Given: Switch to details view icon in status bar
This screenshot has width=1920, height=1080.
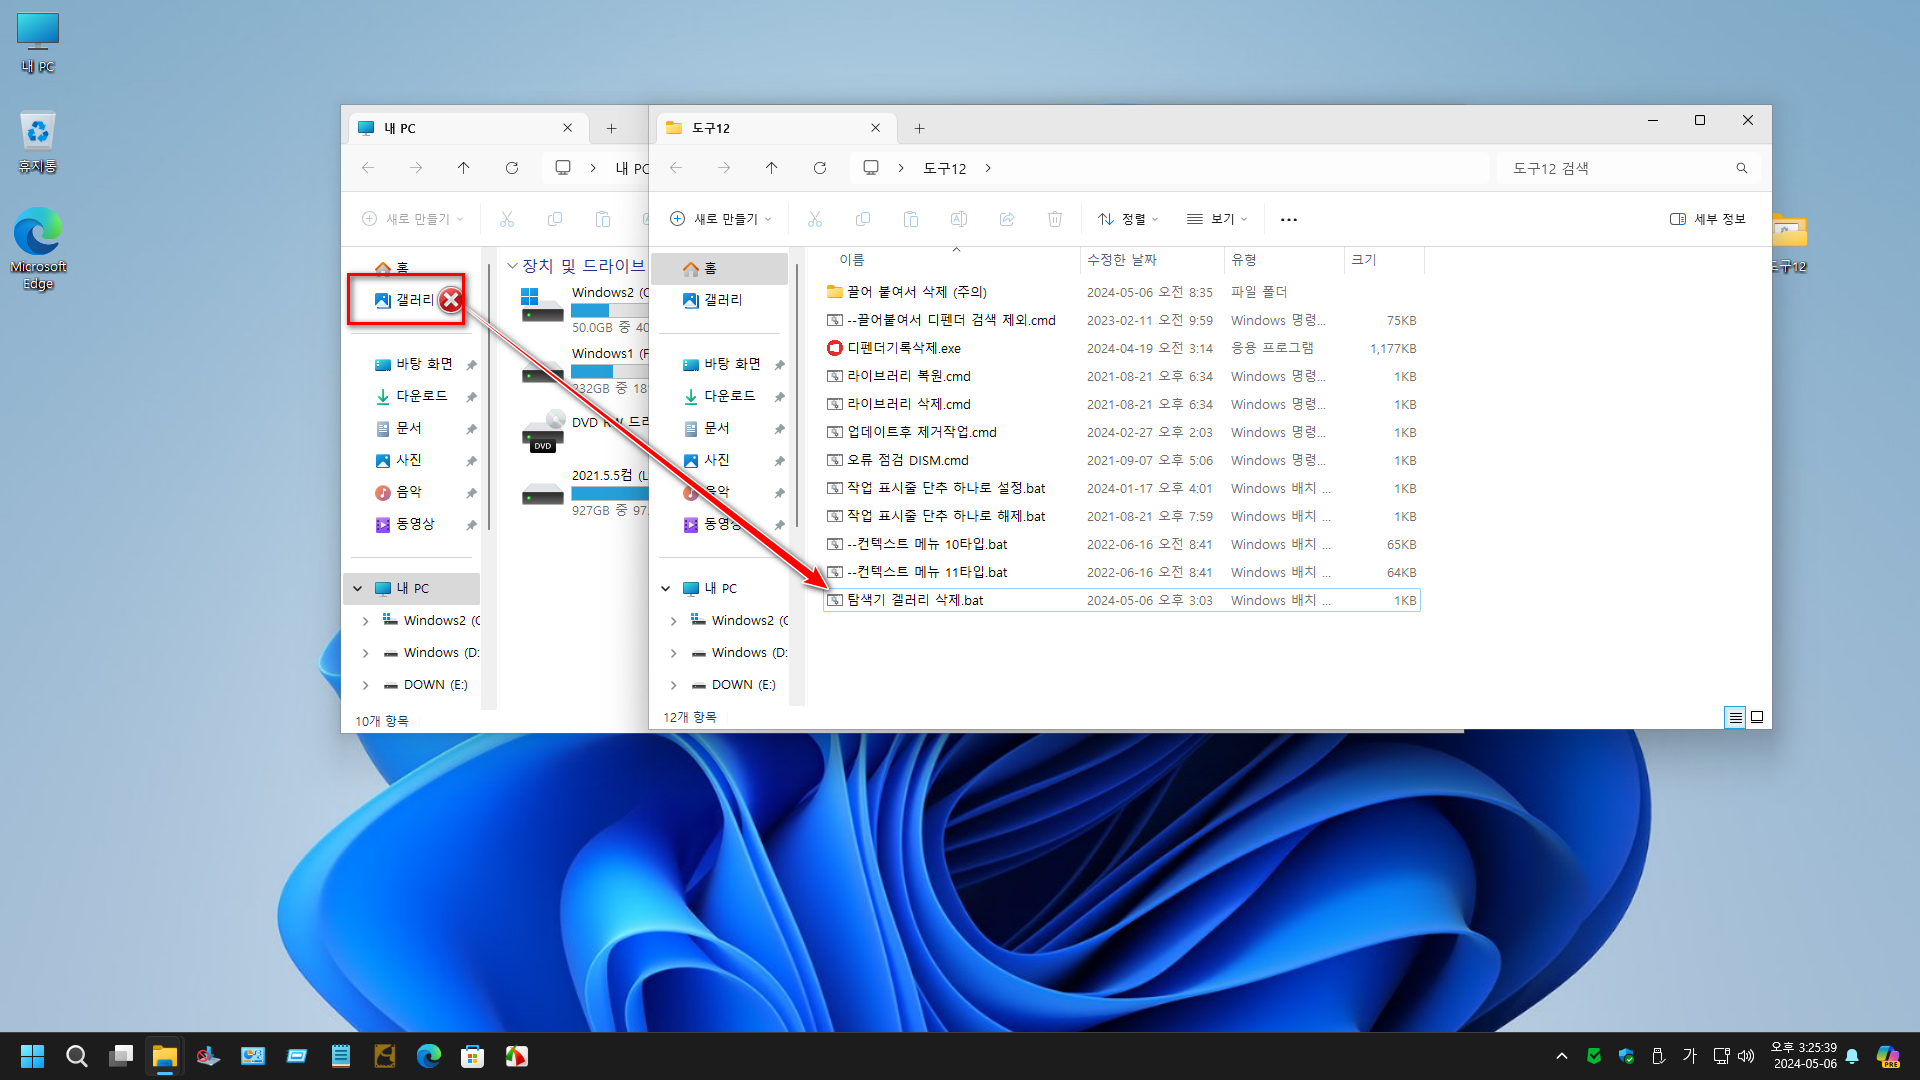Looking at the screenshot, I should pyautogui.click(x=1736, y=717).
